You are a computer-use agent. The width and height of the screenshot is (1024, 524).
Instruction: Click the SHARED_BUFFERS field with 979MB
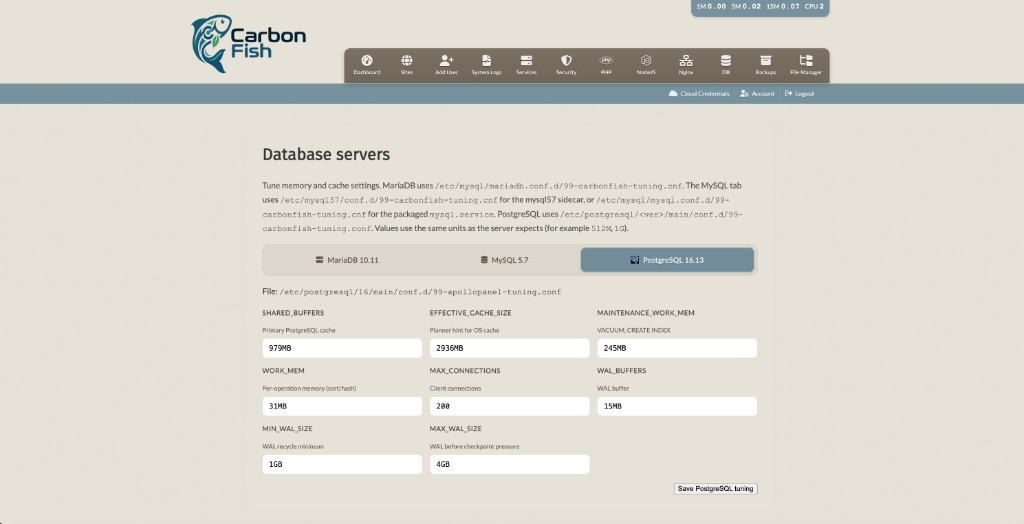[x=342, y=348]
